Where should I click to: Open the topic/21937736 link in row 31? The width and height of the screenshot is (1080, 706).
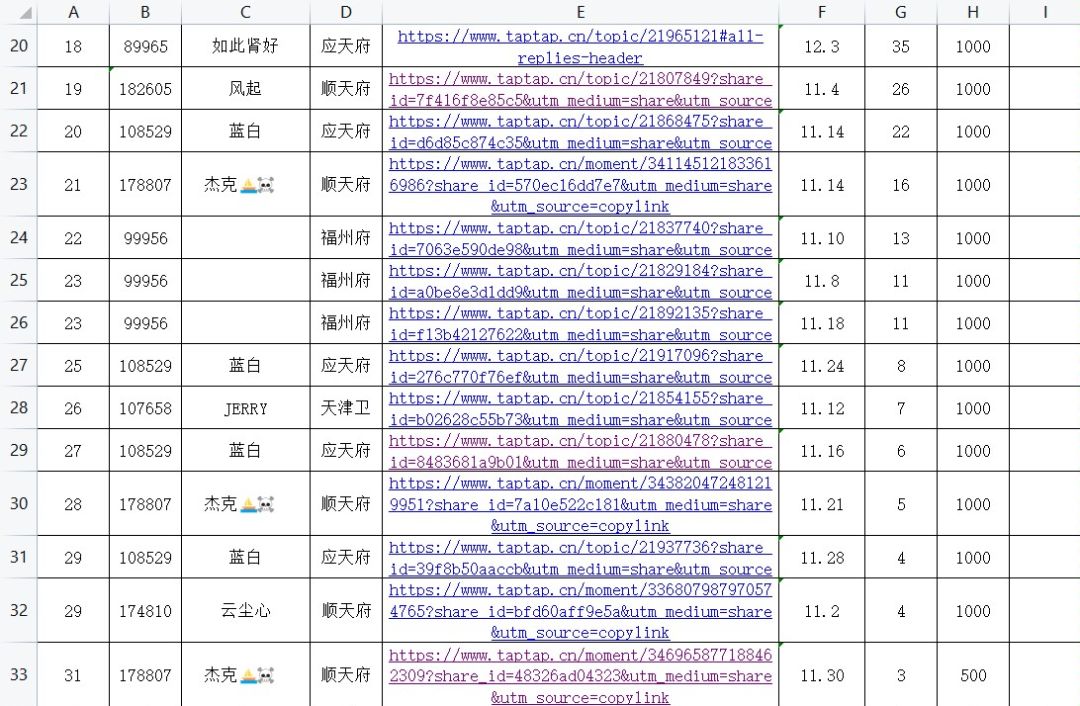pyautogui.click(x=581, y=558)
